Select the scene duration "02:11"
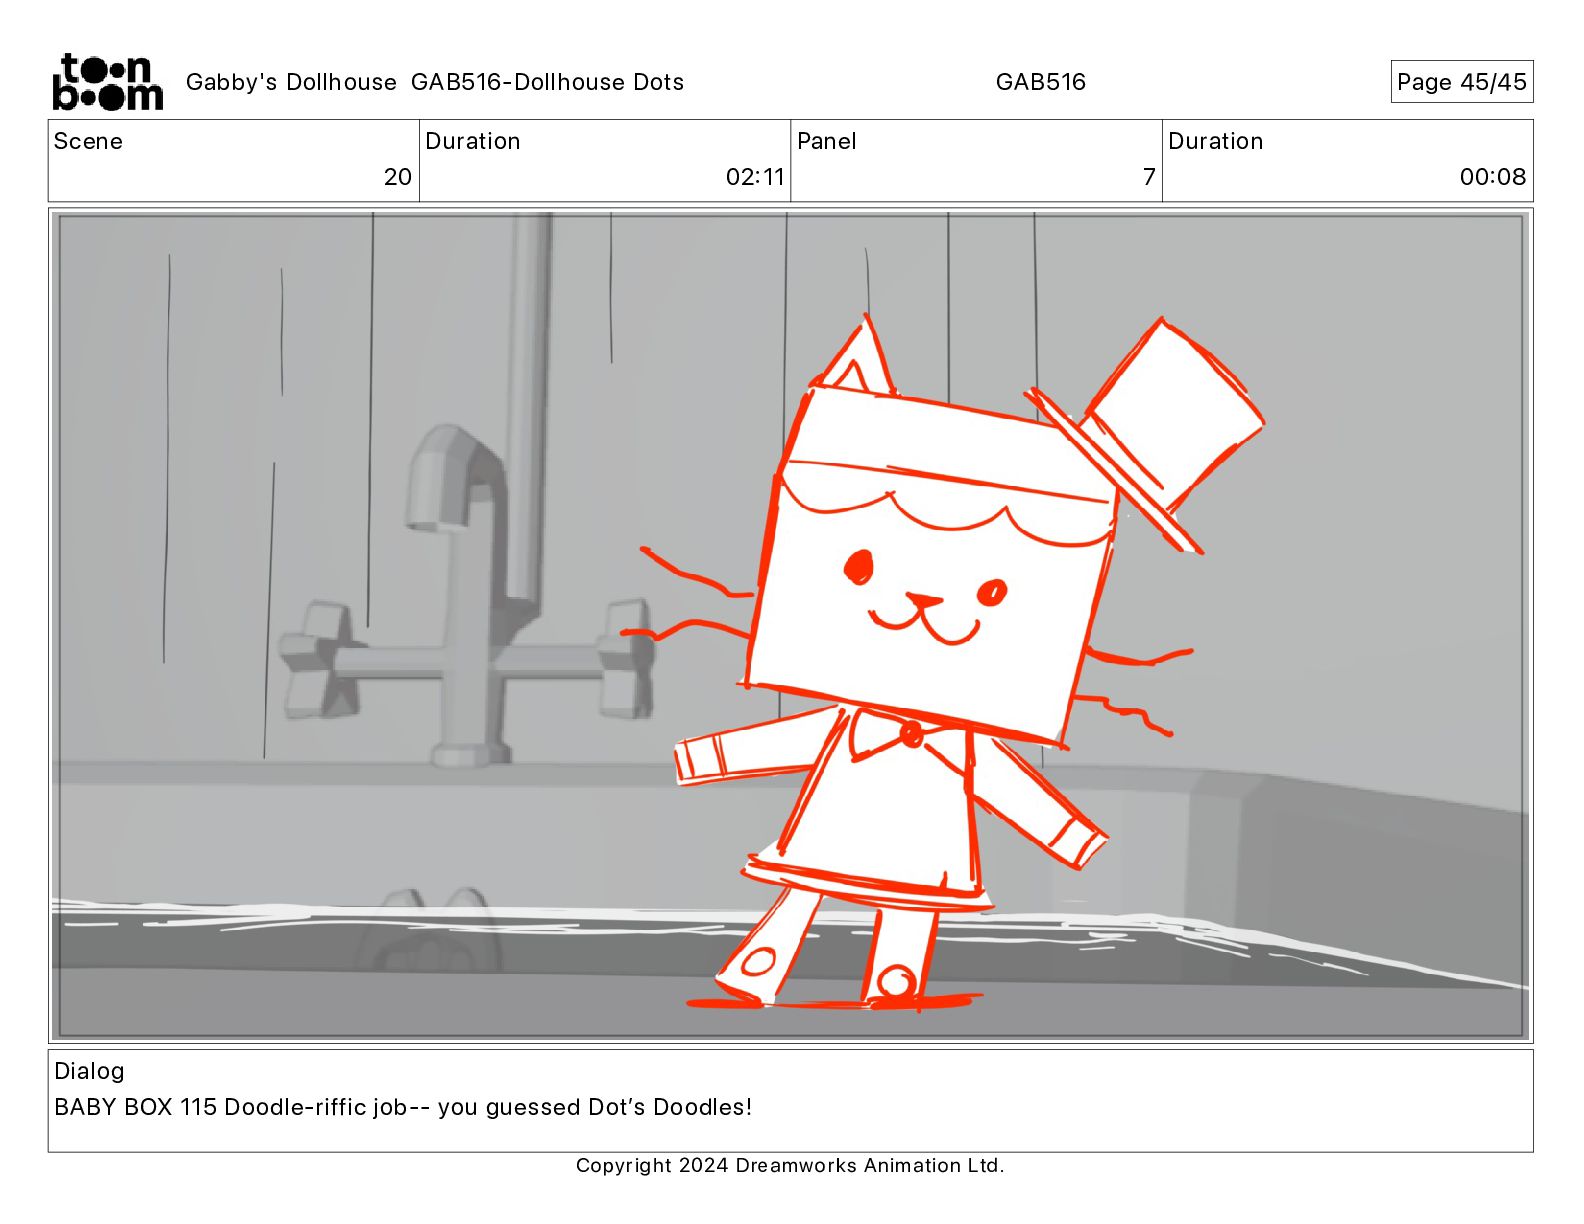1584x1224 pixels. pos(755,177)
